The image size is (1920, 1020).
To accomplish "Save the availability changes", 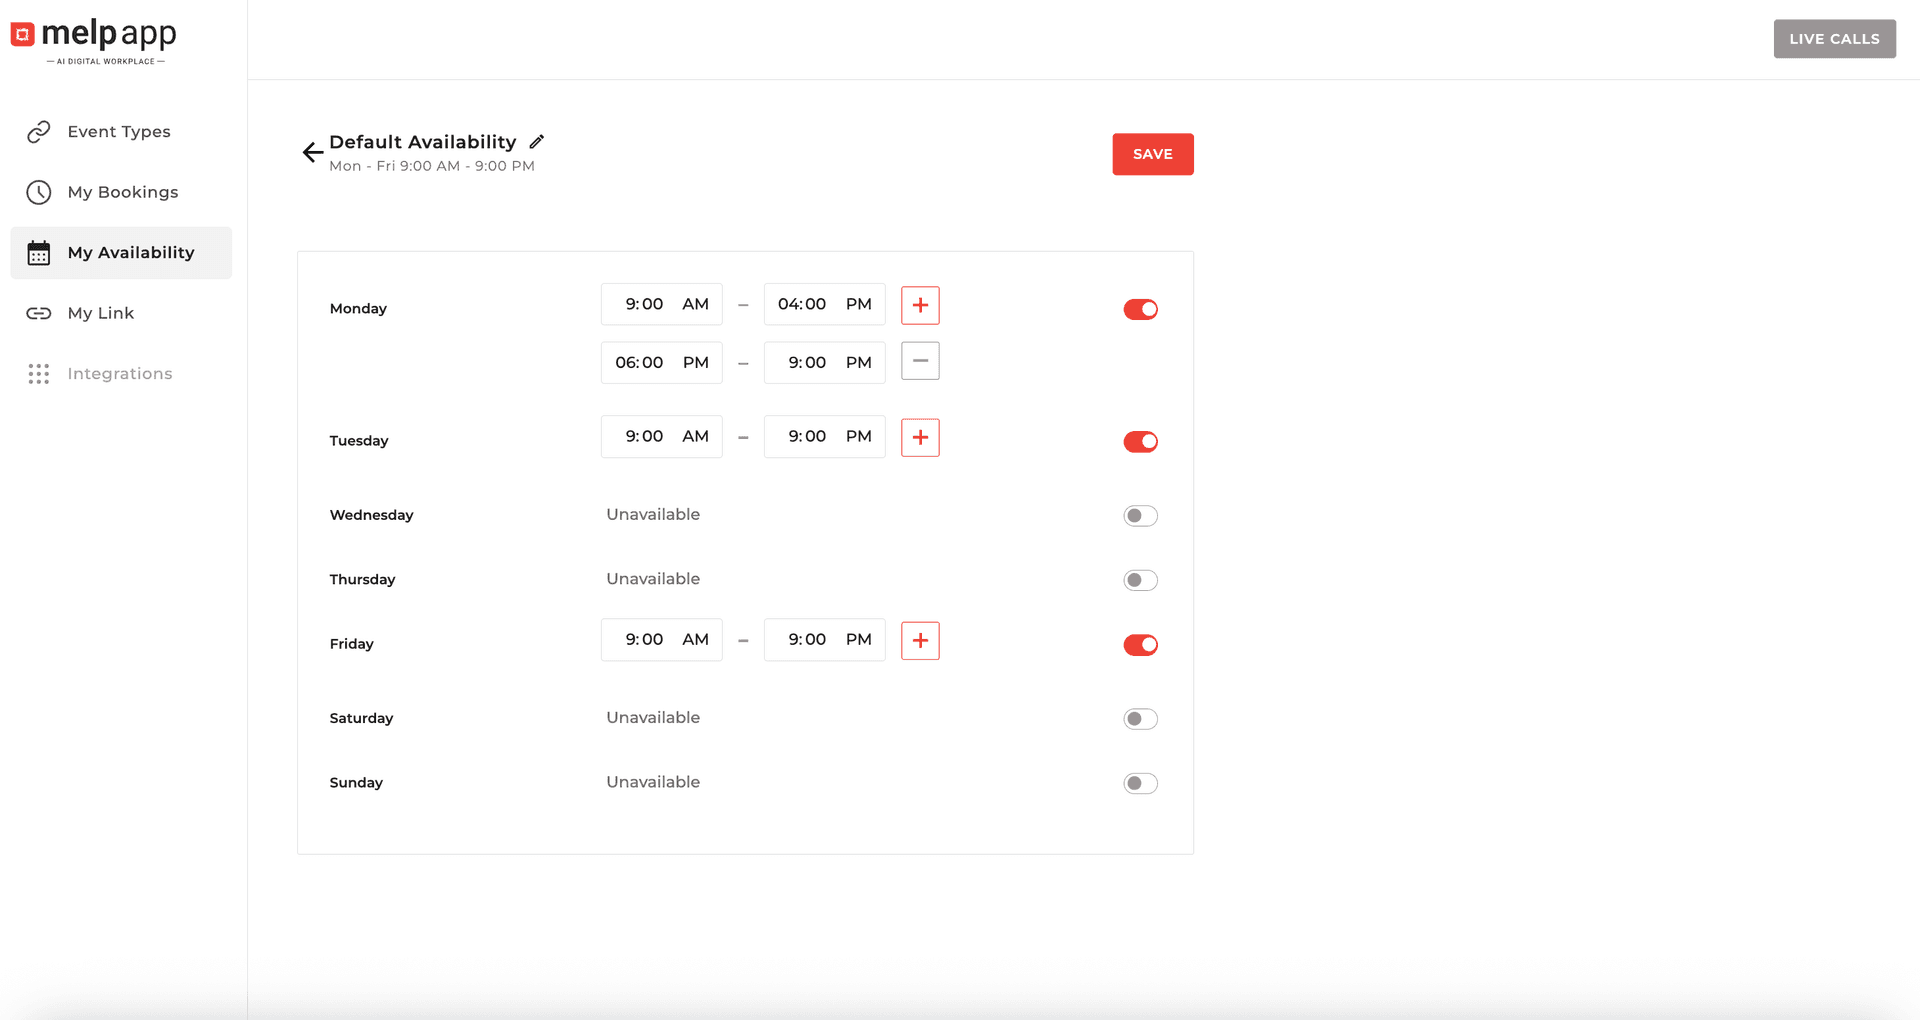I will click(1152, 154).
